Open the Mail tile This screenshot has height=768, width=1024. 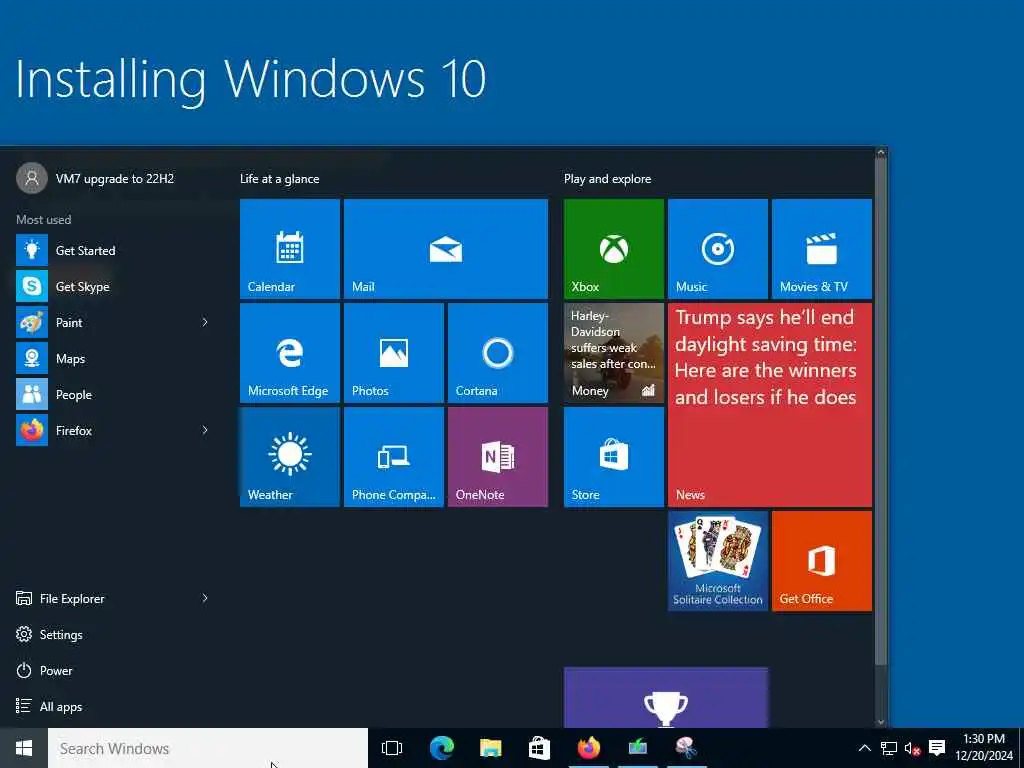(446, 249)
